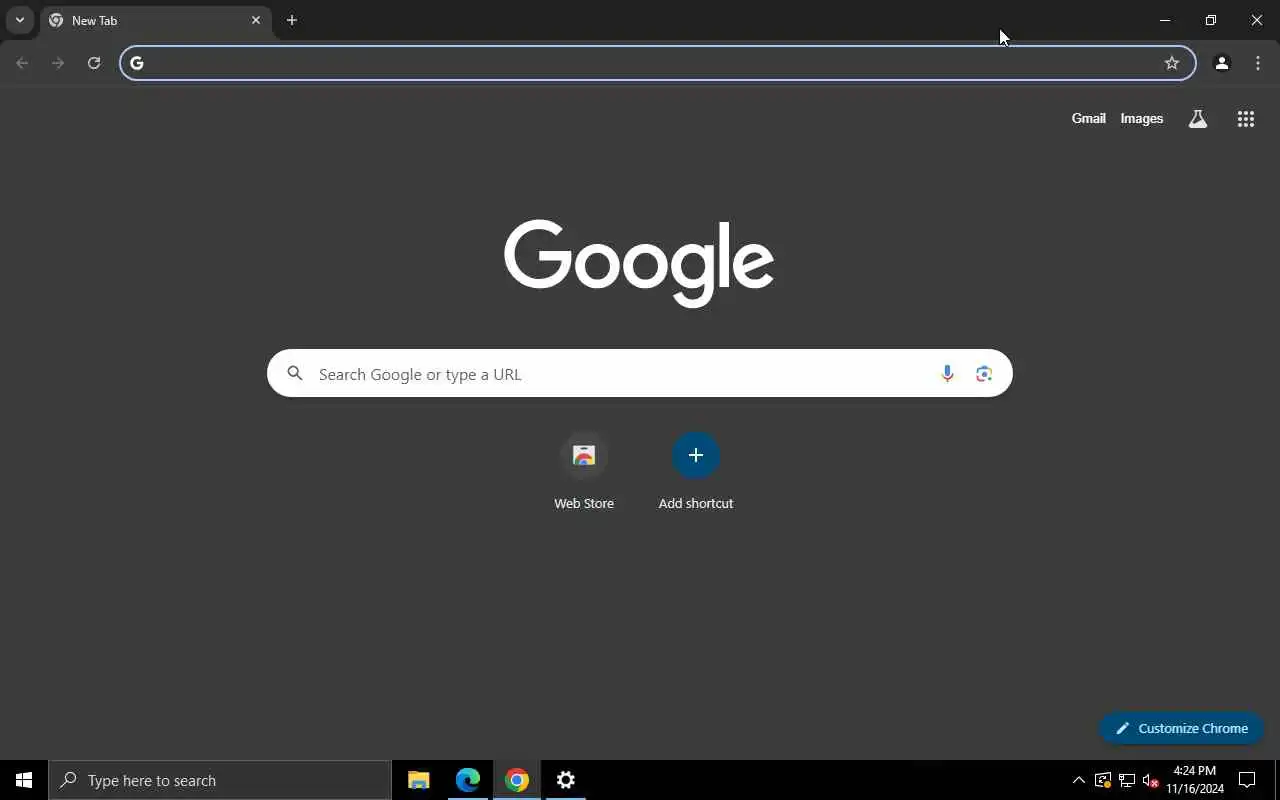This screenshot has height=800, width=1280.
Task: Open the Action Center notifications icon
Action: pos(1247,780)
